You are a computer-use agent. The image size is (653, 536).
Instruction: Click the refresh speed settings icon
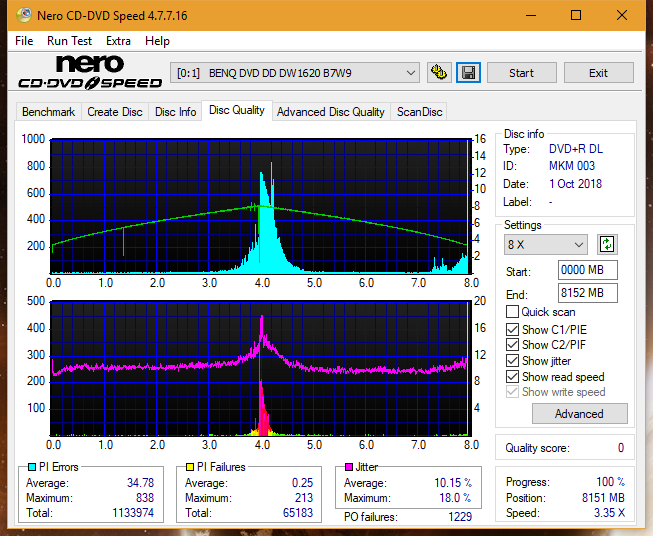[607, 244]
